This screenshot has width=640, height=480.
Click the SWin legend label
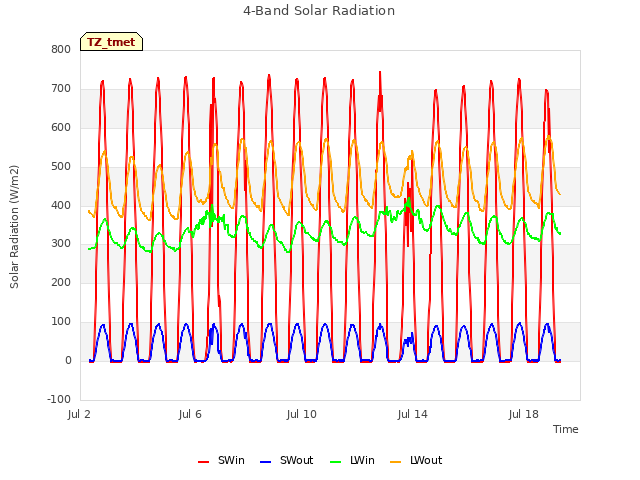point(231,460)
